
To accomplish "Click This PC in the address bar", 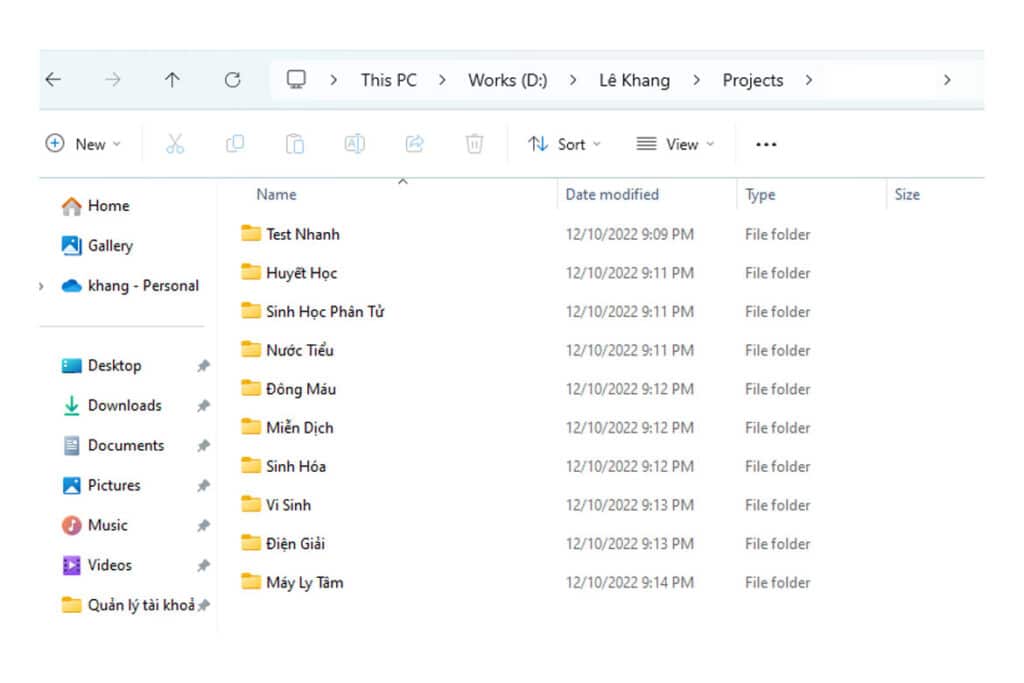I will (x=389, y=80).
